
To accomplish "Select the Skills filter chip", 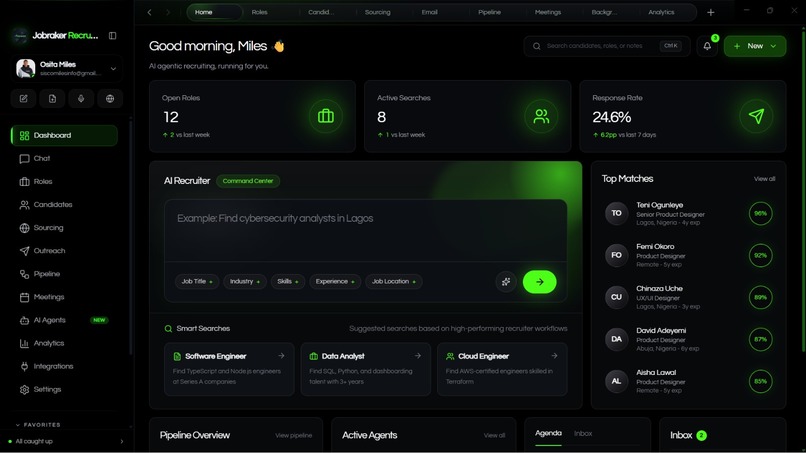I will pyautogui.click(x=288, y=281).
